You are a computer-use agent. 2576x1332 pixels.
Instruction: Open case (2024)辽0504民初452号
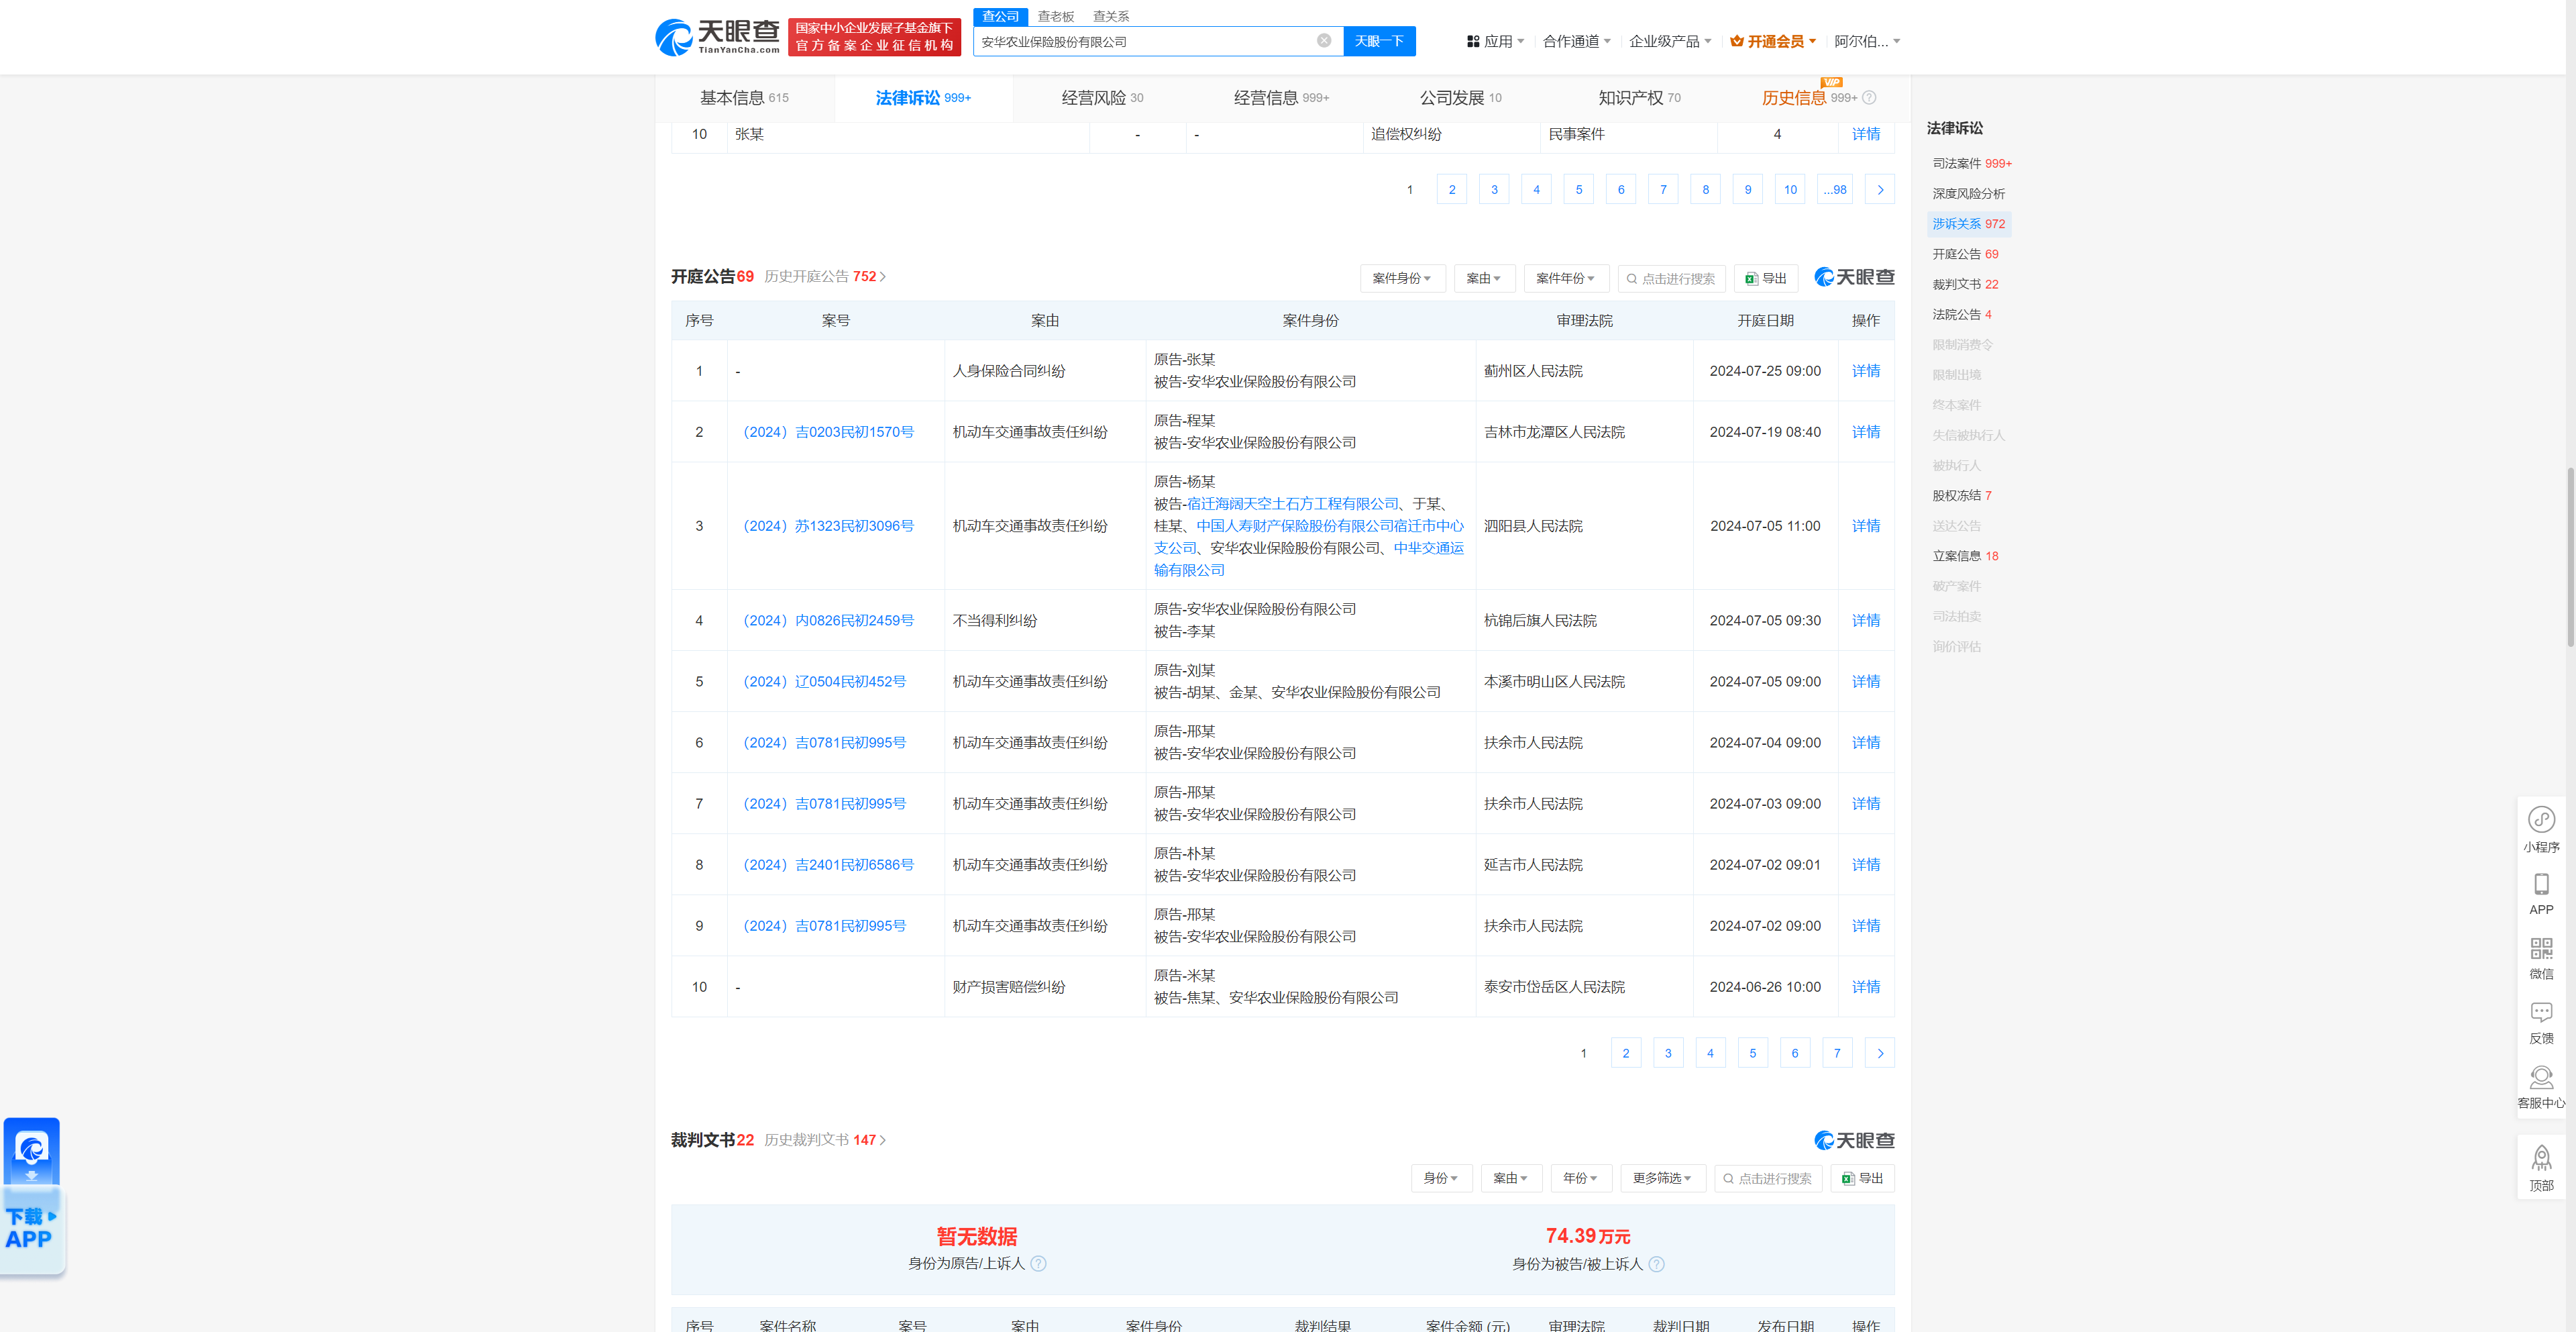(x=824, y=682)
